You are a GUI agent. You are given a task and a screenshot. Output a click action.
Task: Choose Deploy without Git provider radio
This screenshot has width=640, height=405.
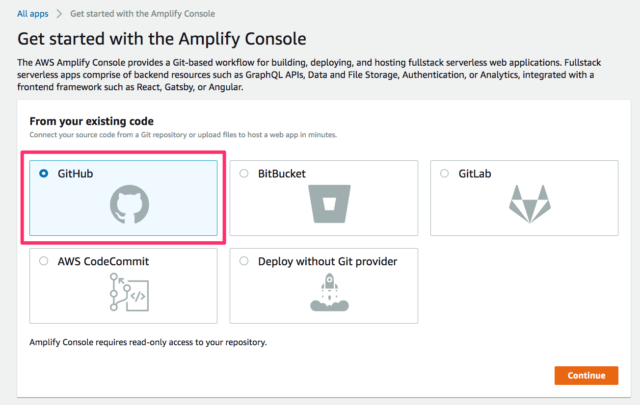[x=244, y=261]
